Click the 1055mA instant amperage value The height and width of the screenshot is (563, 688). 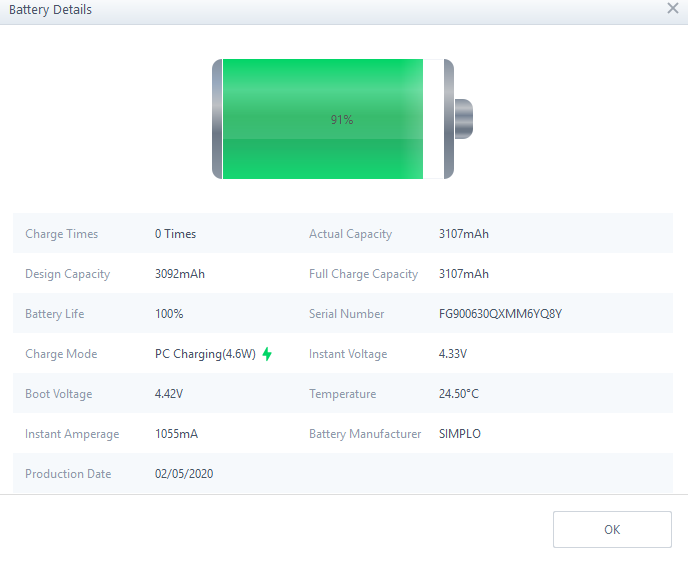[176, 434]
